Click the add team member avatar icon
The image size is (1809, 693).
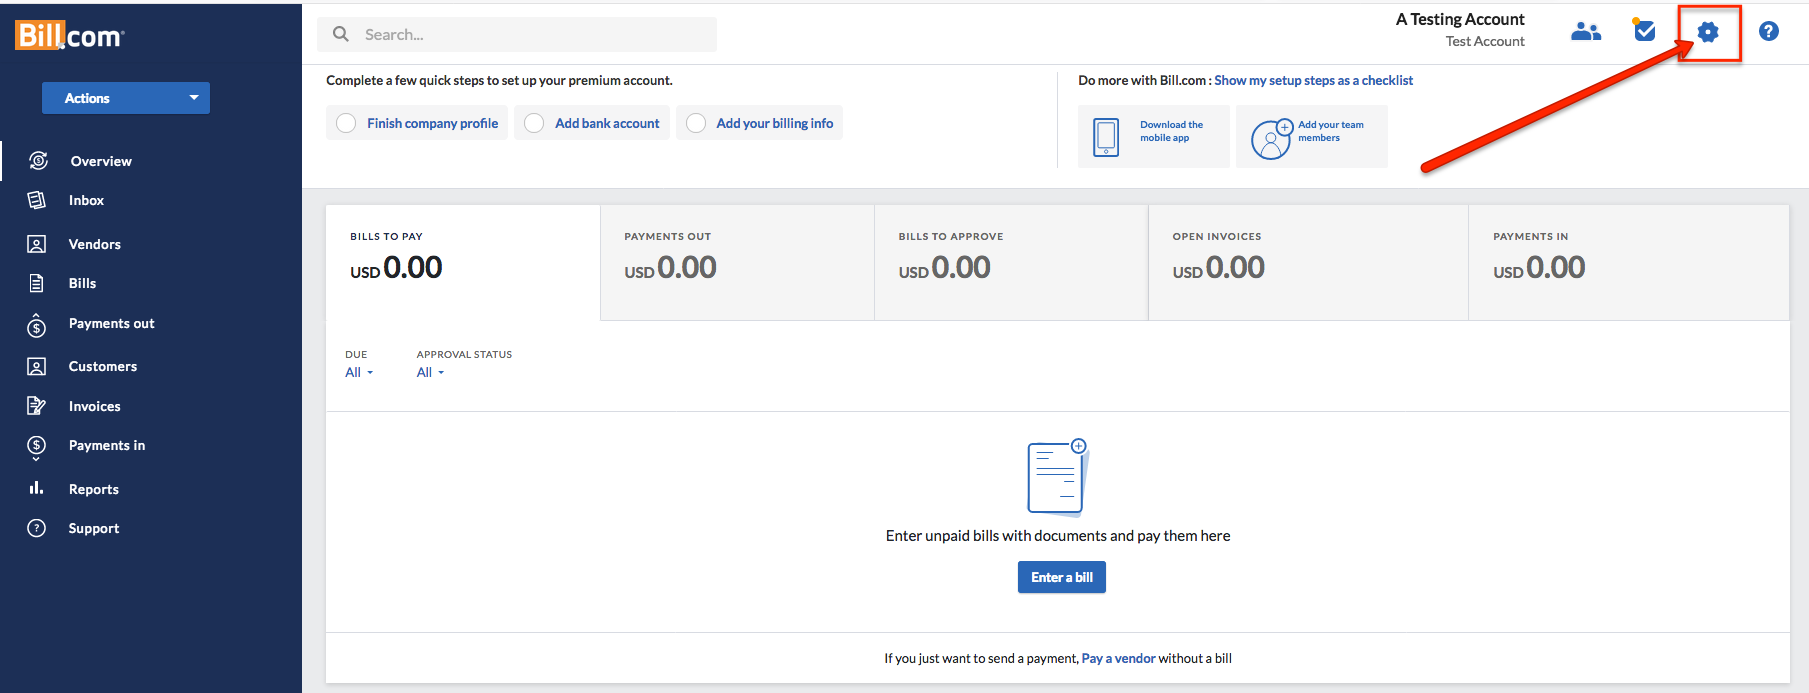coord(1272,139)
